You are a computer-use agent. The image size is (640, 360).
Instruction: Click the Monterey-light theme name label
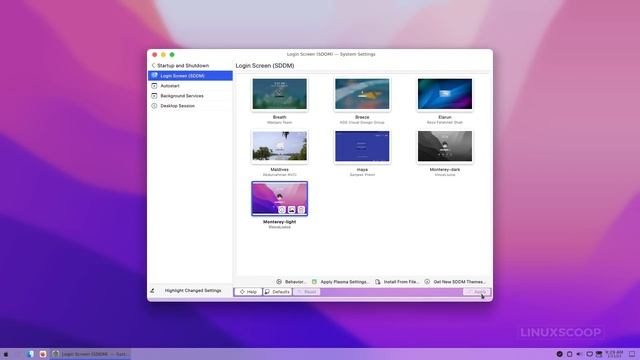[x=280, y=222]
